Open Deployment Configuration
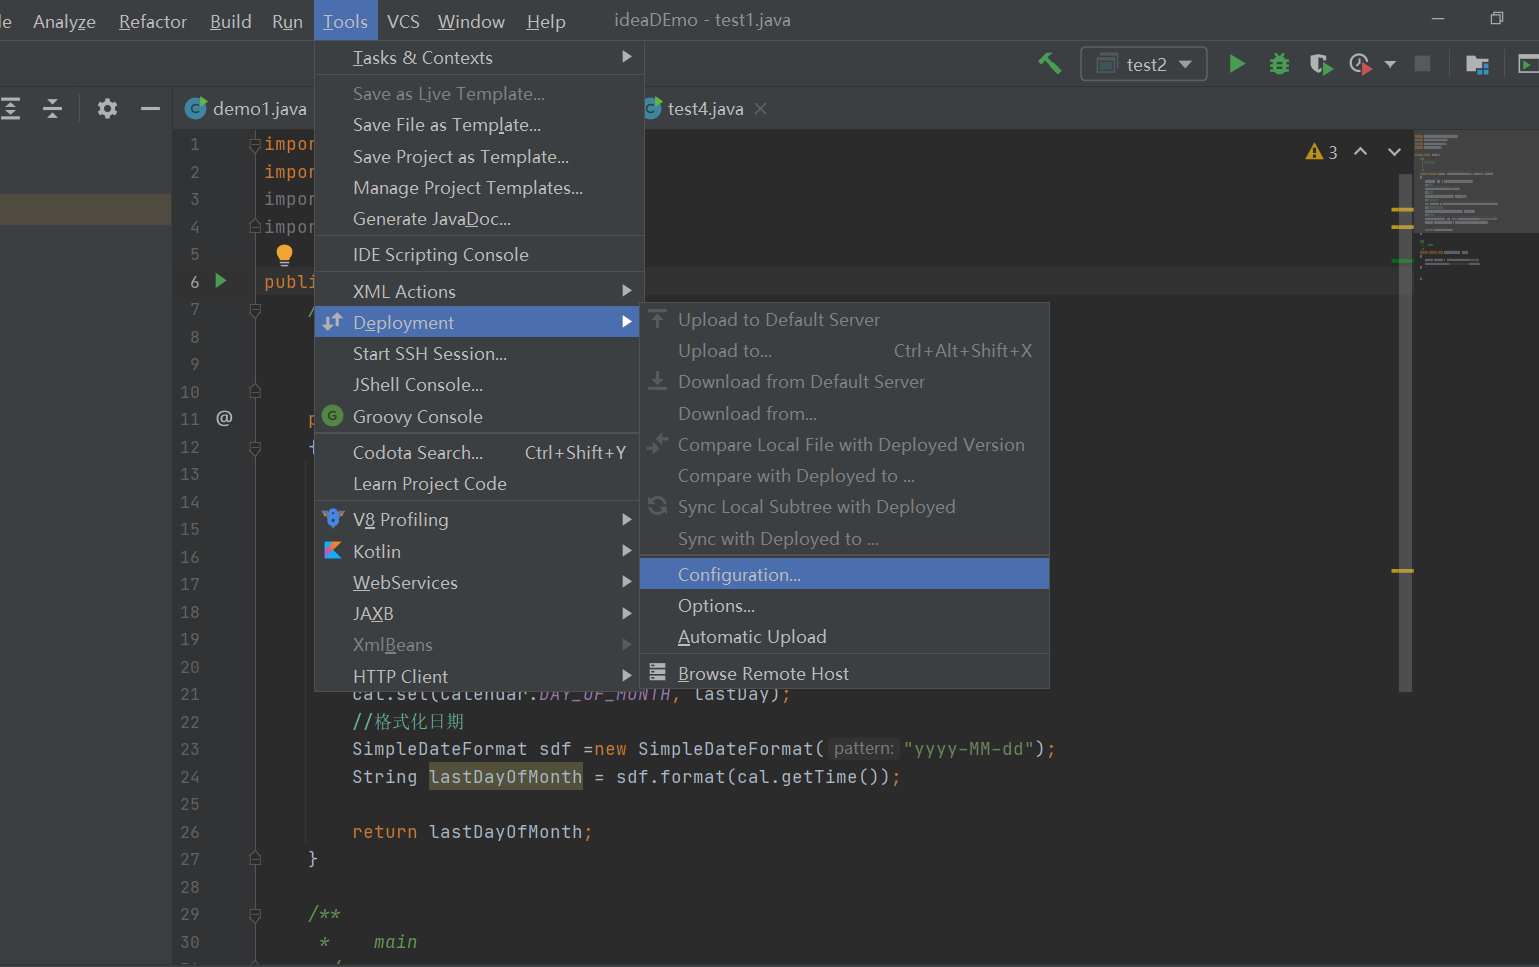1539x967 pixels. pos(844,575)
